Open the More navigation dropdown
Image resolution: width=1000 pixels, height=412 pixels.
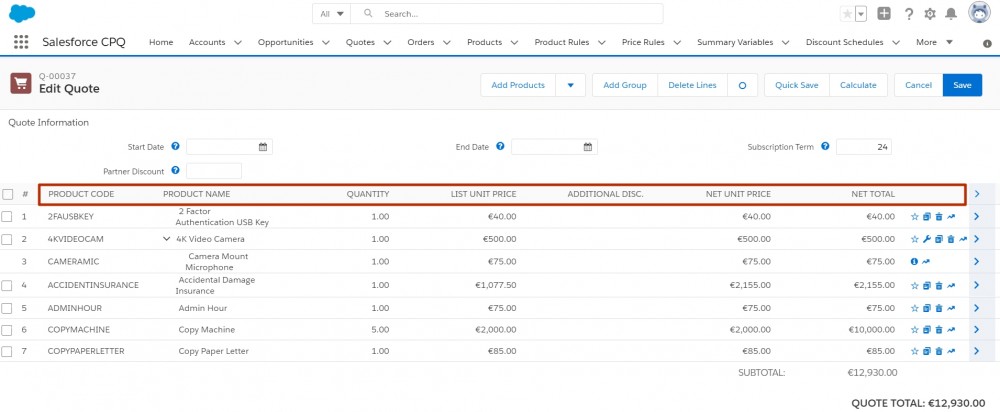(x=934, y=42)
